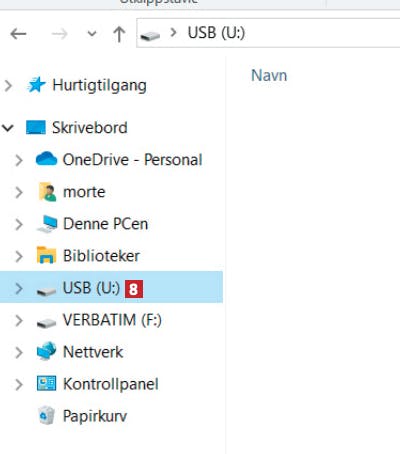Viewport: 400px width, 454px height.
Task: Expand the USB (U:) drive node
Action: (19, 288)
